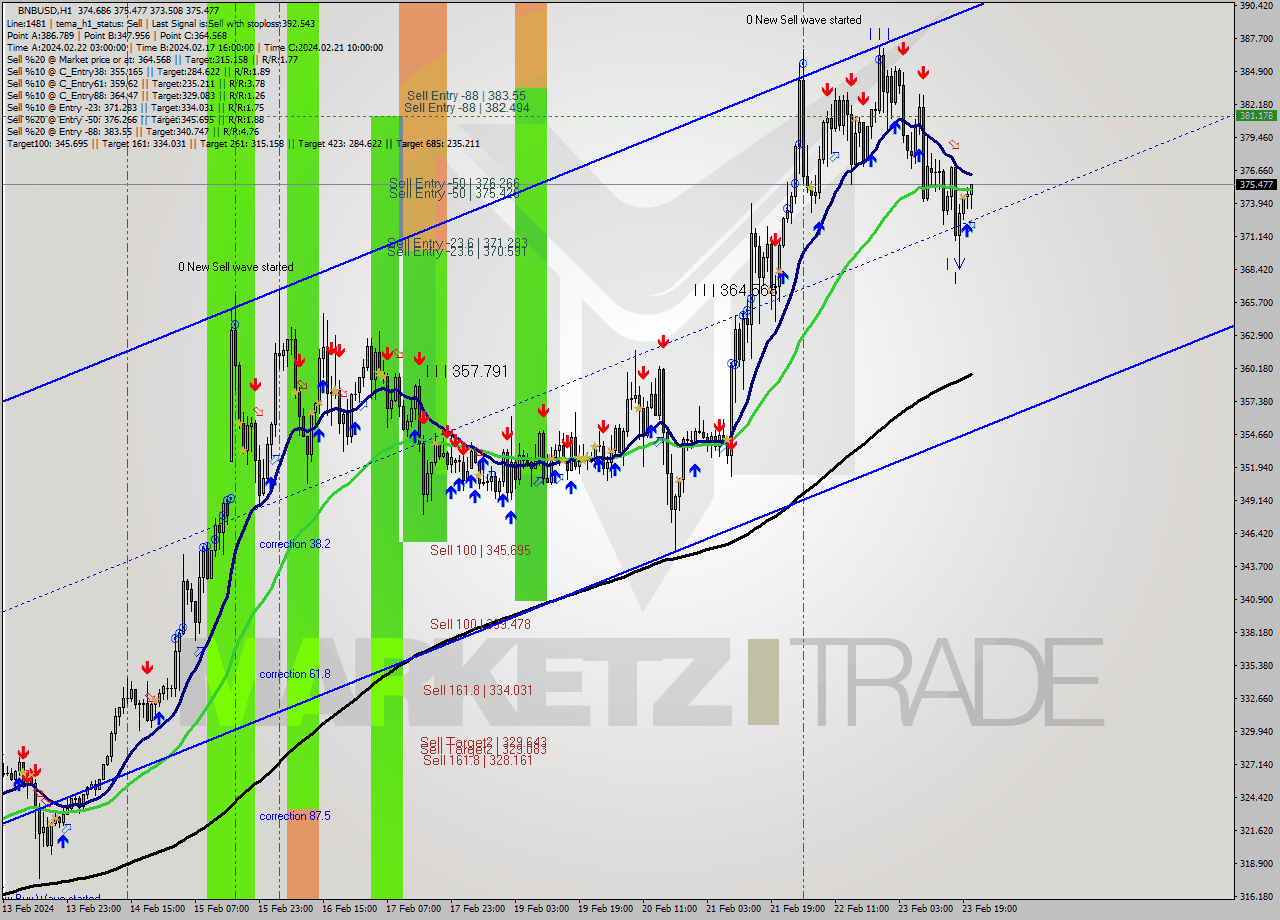Image resolution: width=1280 pixels, height=920 pixels.
Task: Click the 390.420 price axis label
Action: (1256, 6)
